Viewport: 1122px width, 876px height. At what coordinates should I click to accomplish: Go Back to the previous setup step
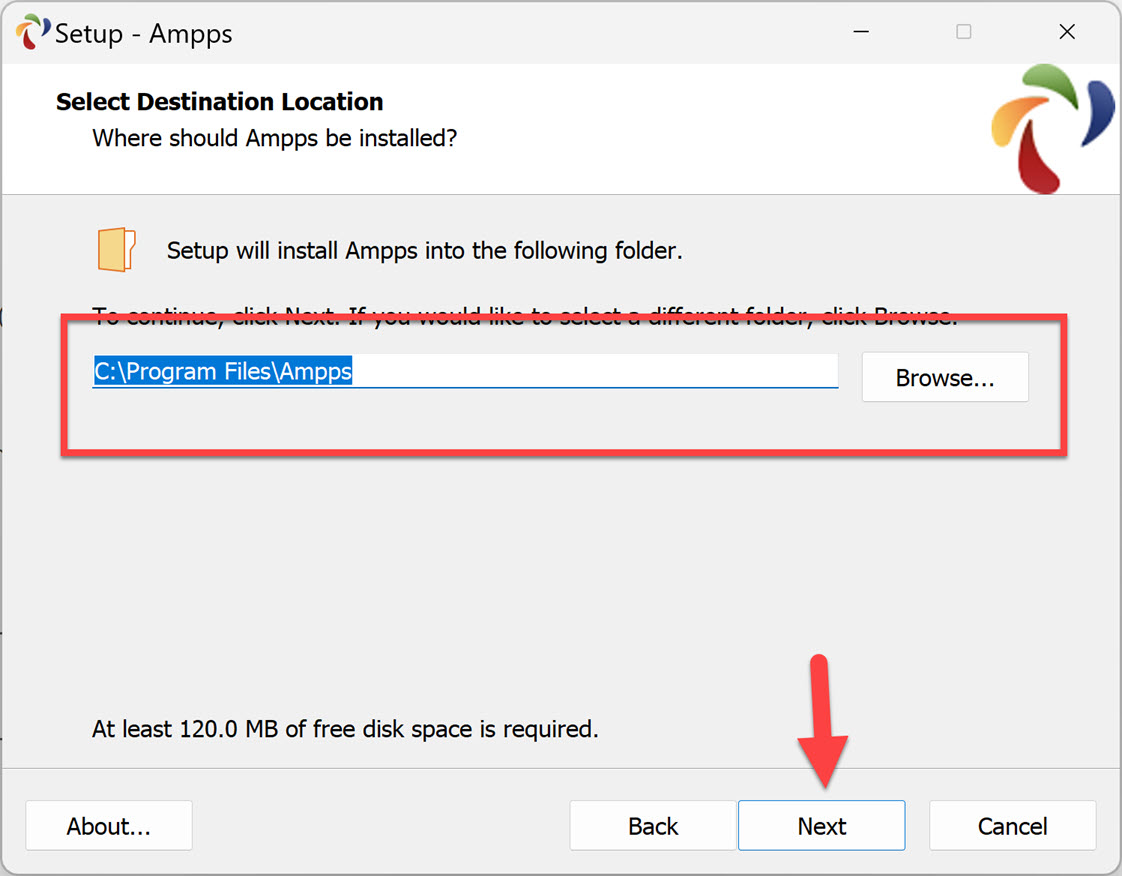tap(652, 825)
